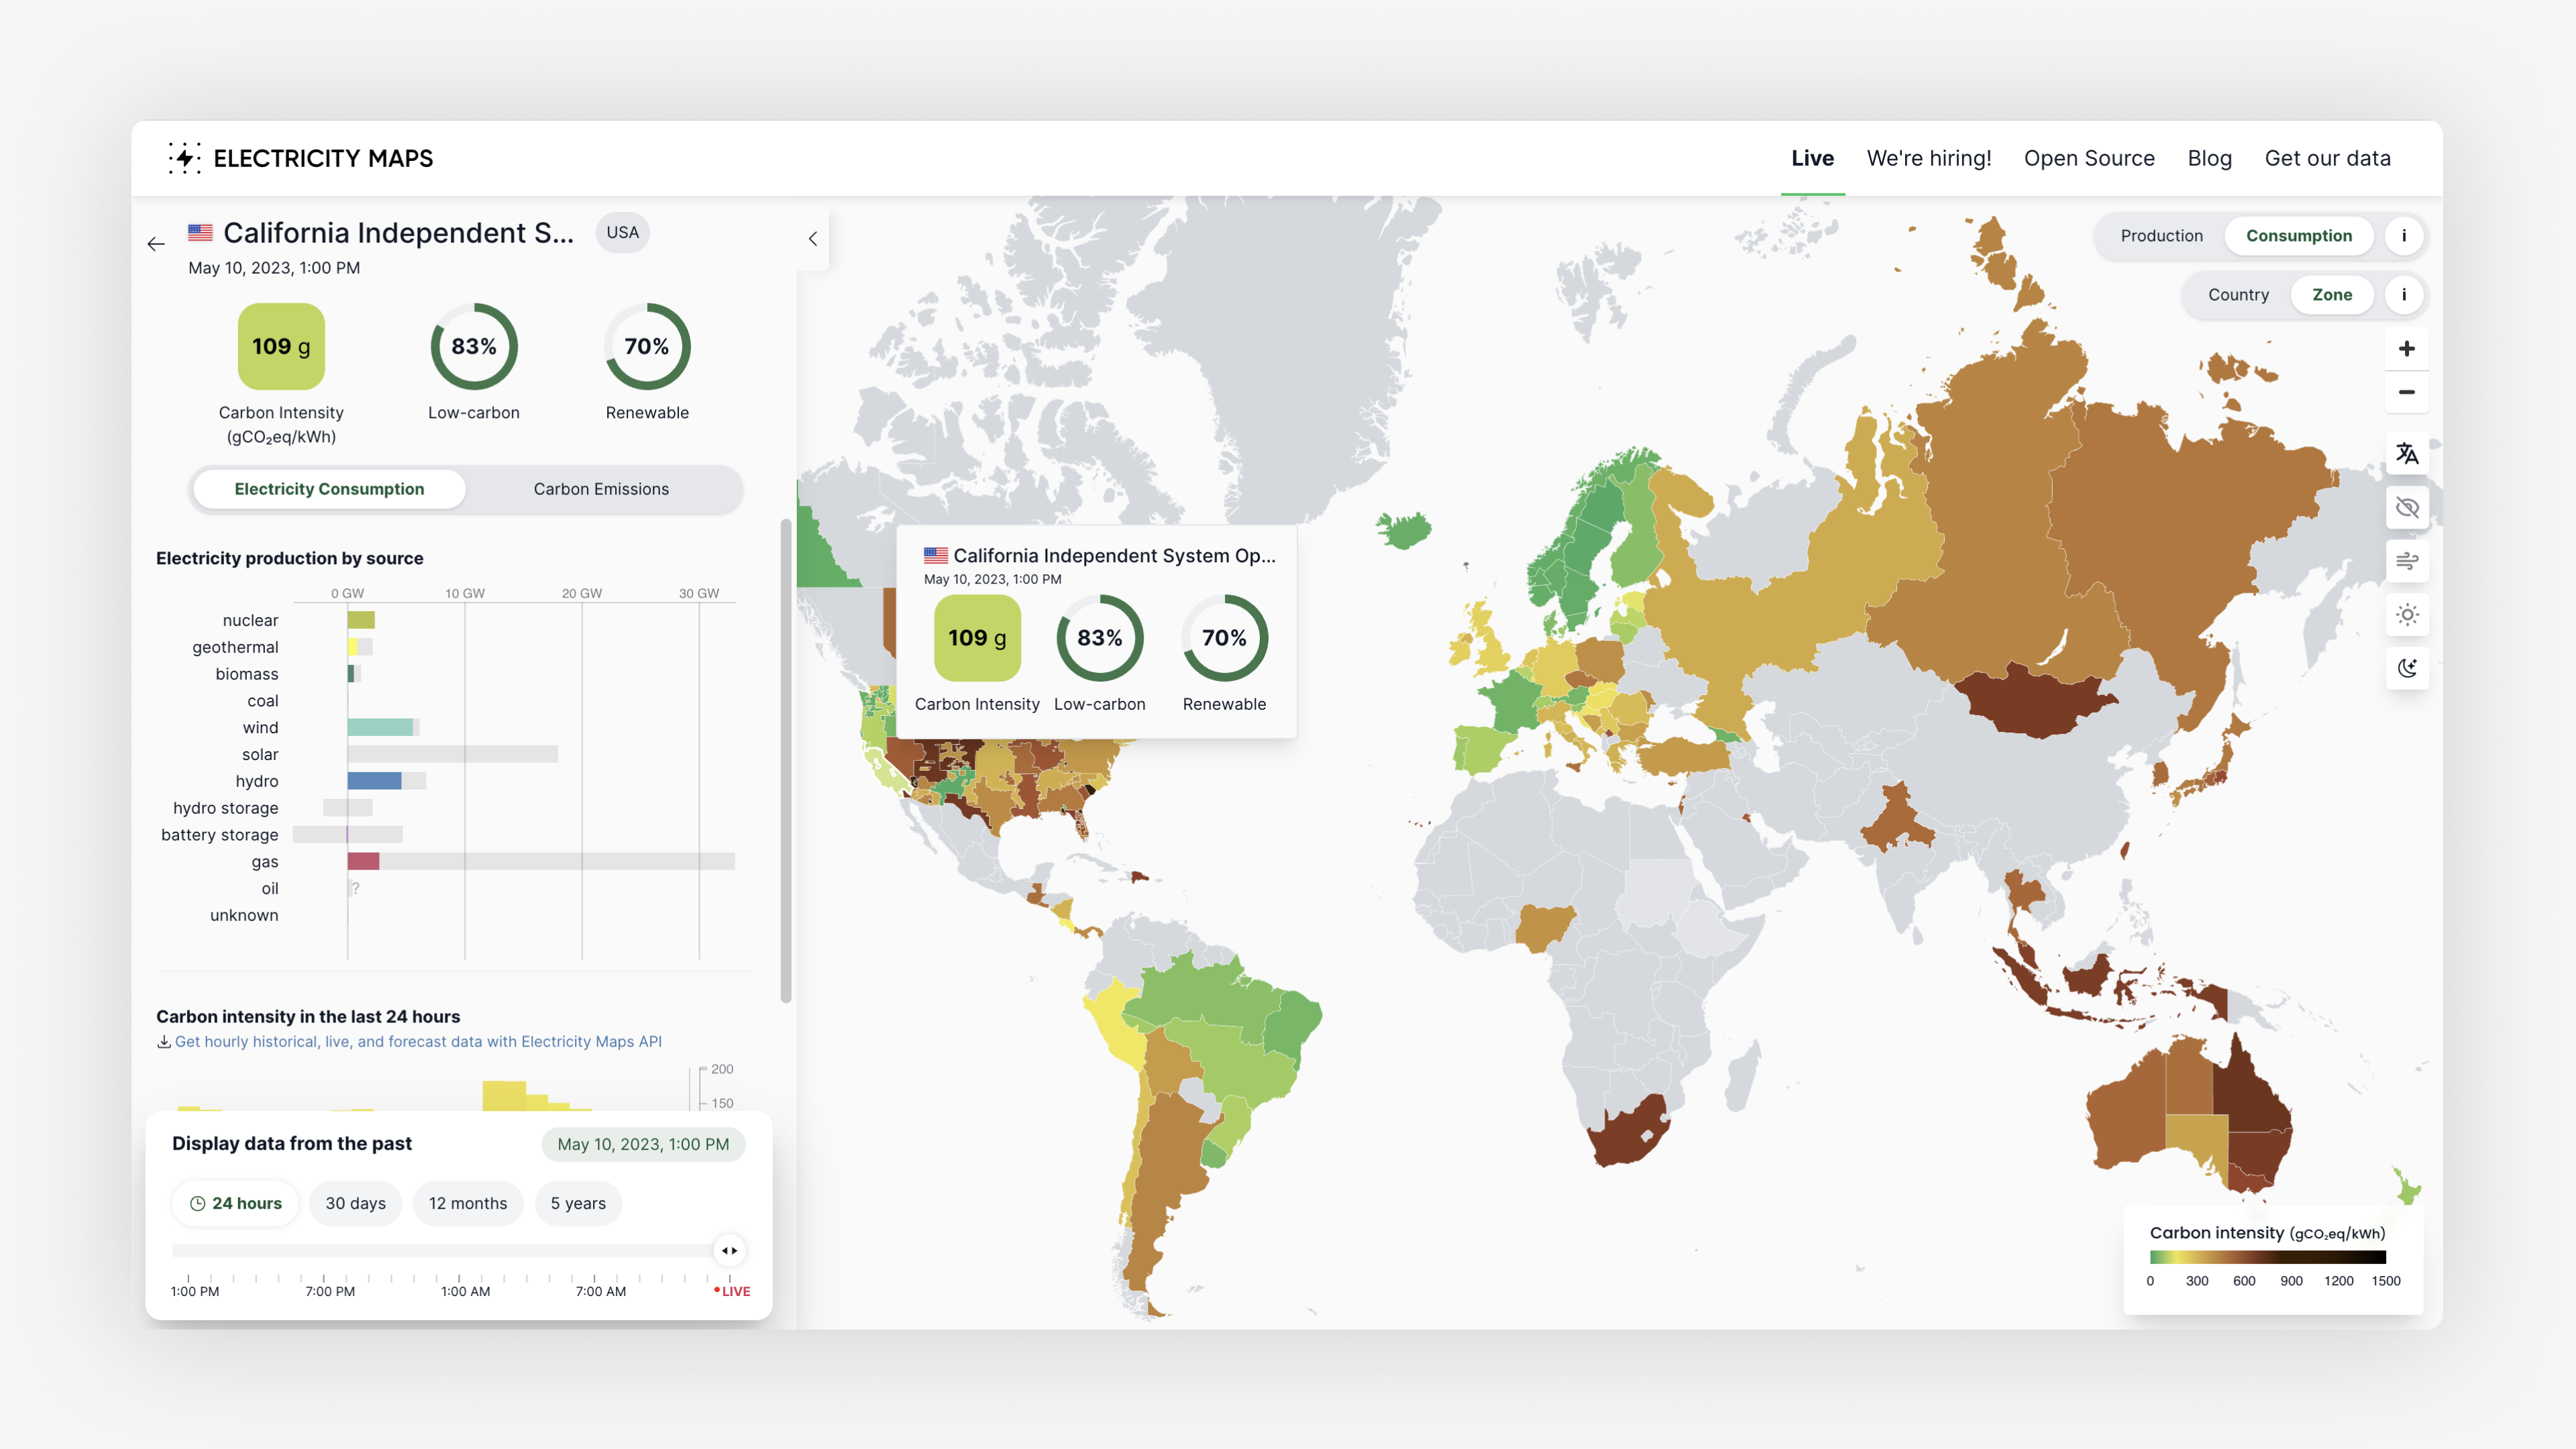Switch the map to Consumption mode
This screenshot has width=2576, height=1449.
pos(2299,236)
